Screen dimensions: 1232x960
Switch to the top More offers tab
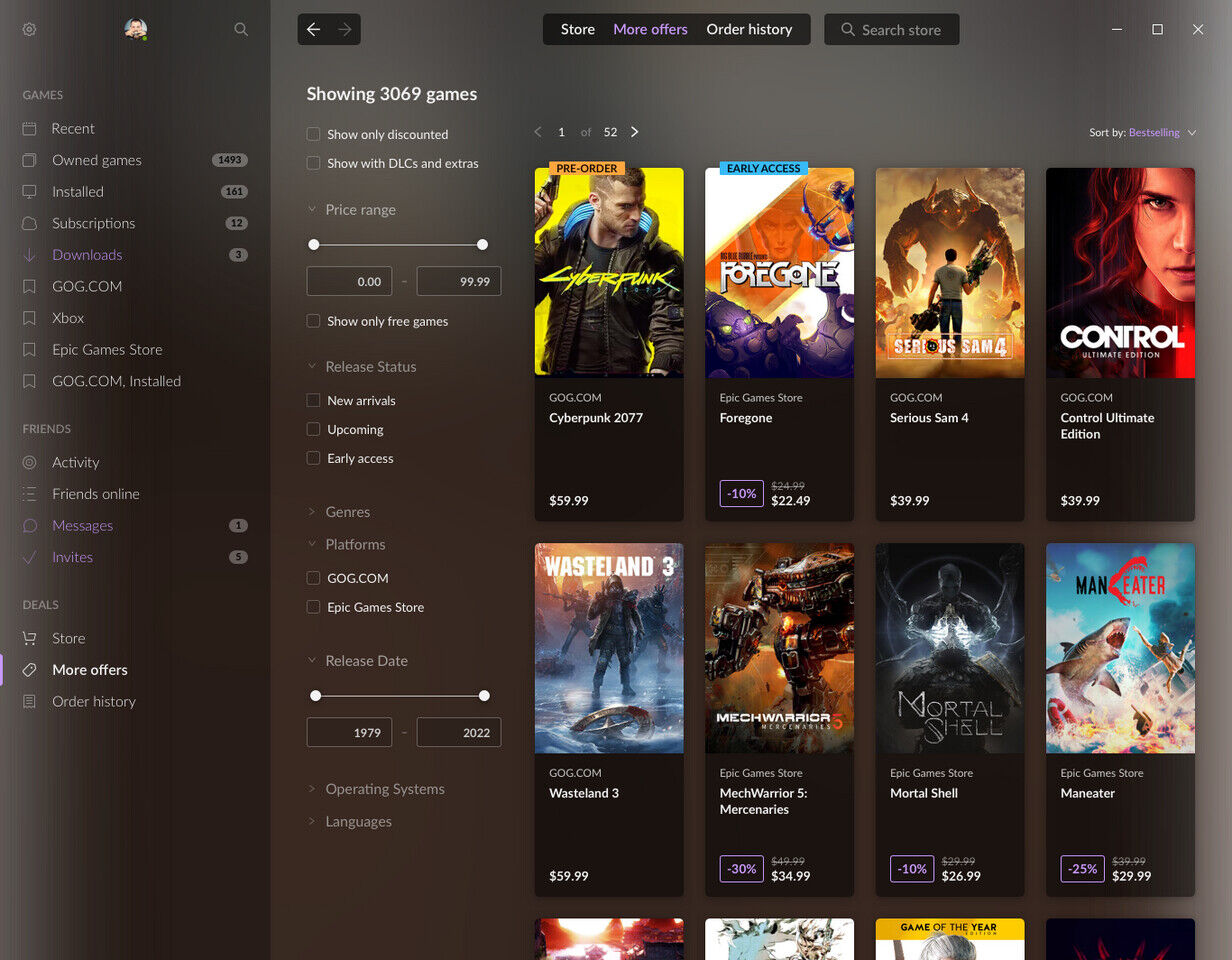point(650,30)
